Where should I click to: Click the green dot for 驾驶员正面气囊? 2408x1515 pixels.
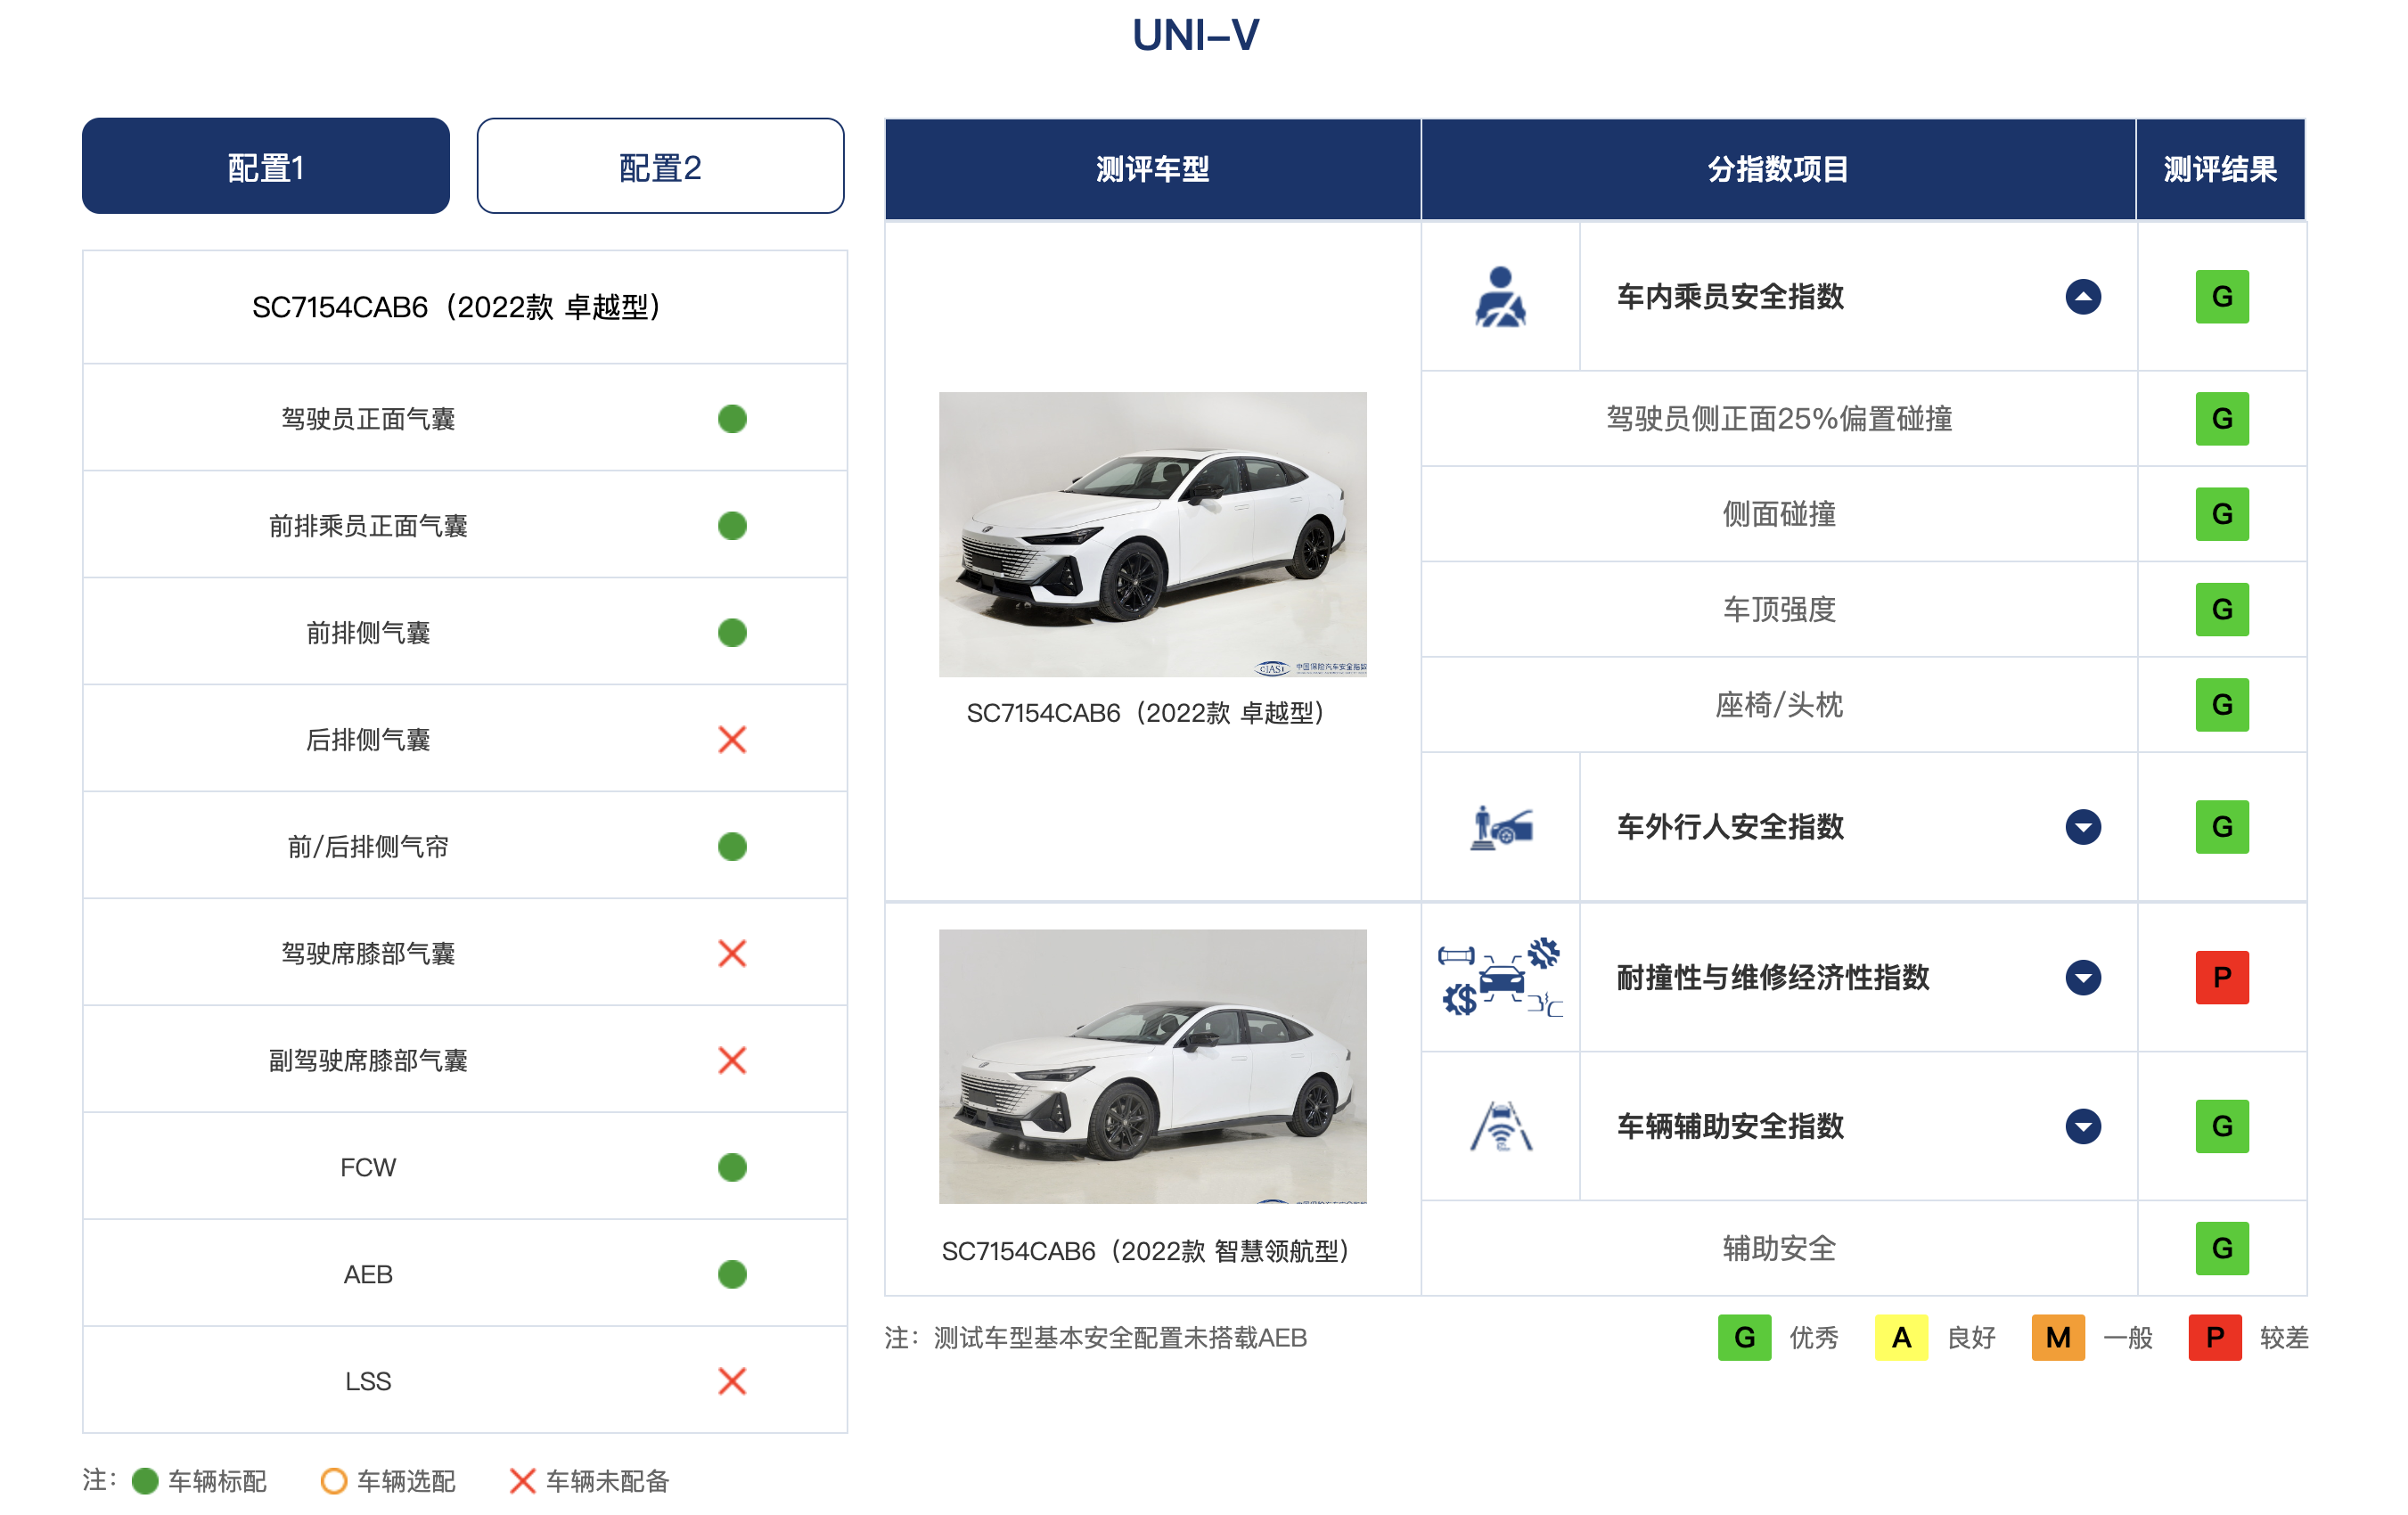(x=732, y=419)
